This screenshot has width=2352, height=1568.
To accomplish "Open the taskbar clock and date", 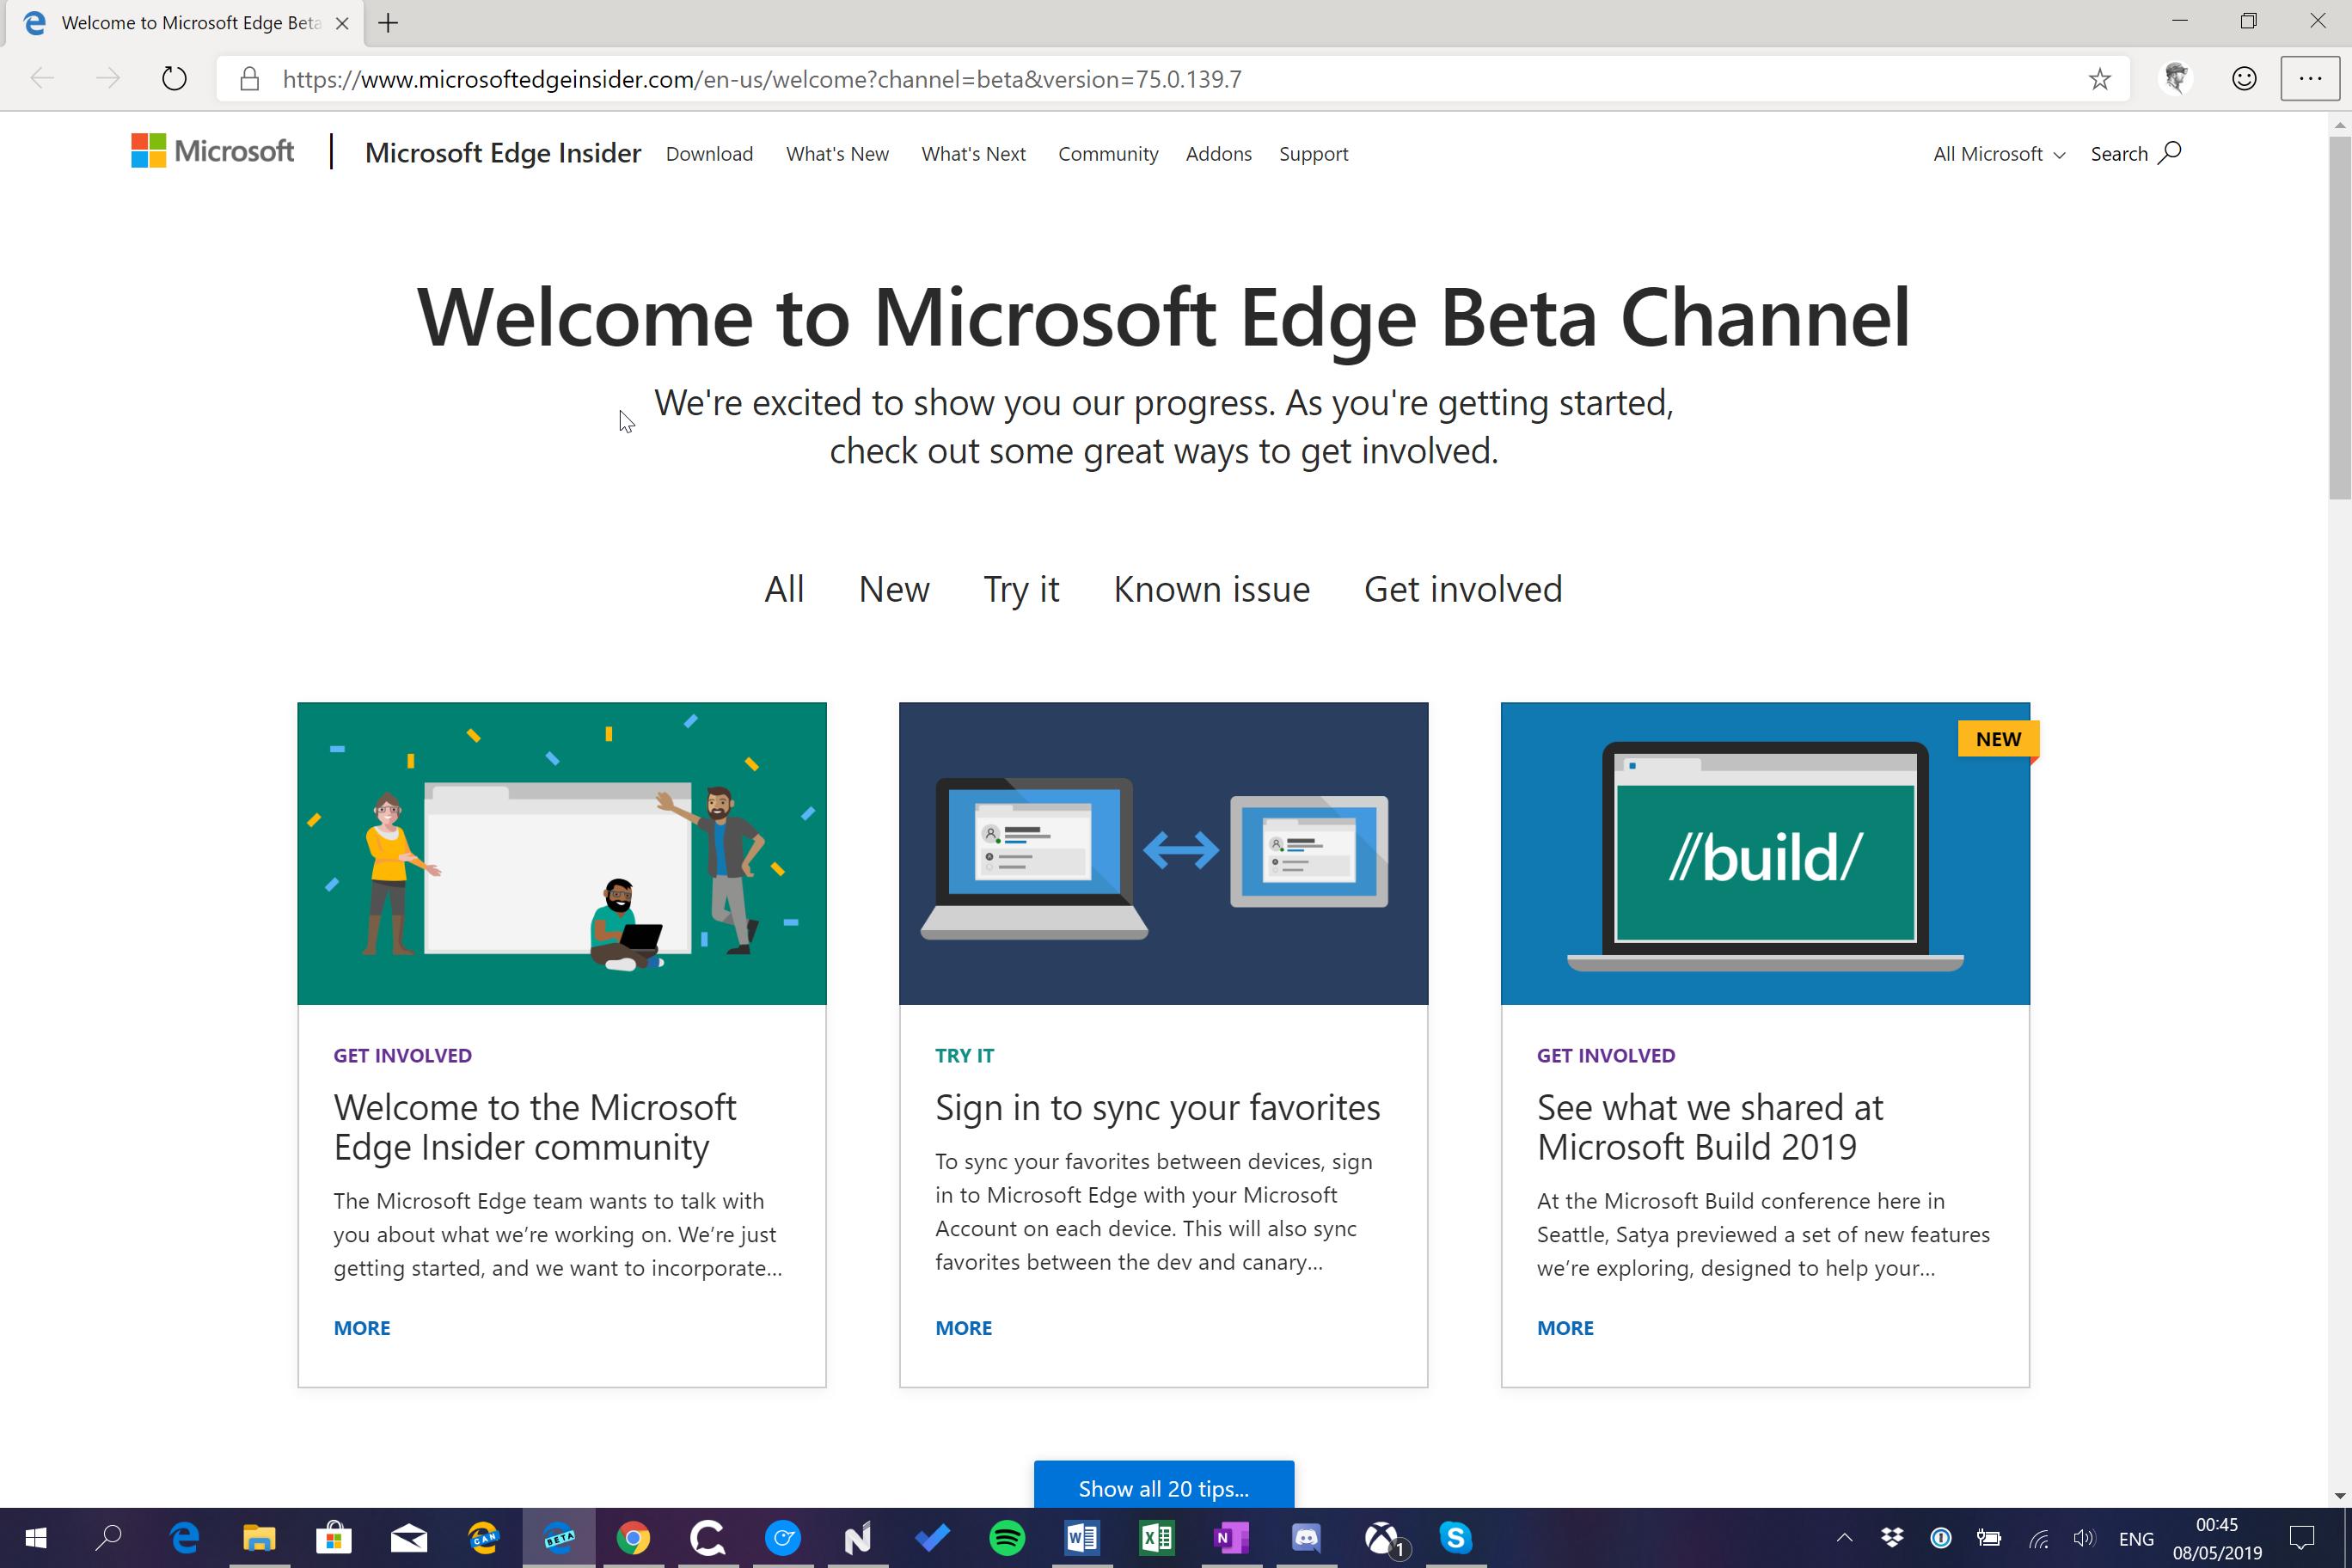I will (x=2217, y=1538).
